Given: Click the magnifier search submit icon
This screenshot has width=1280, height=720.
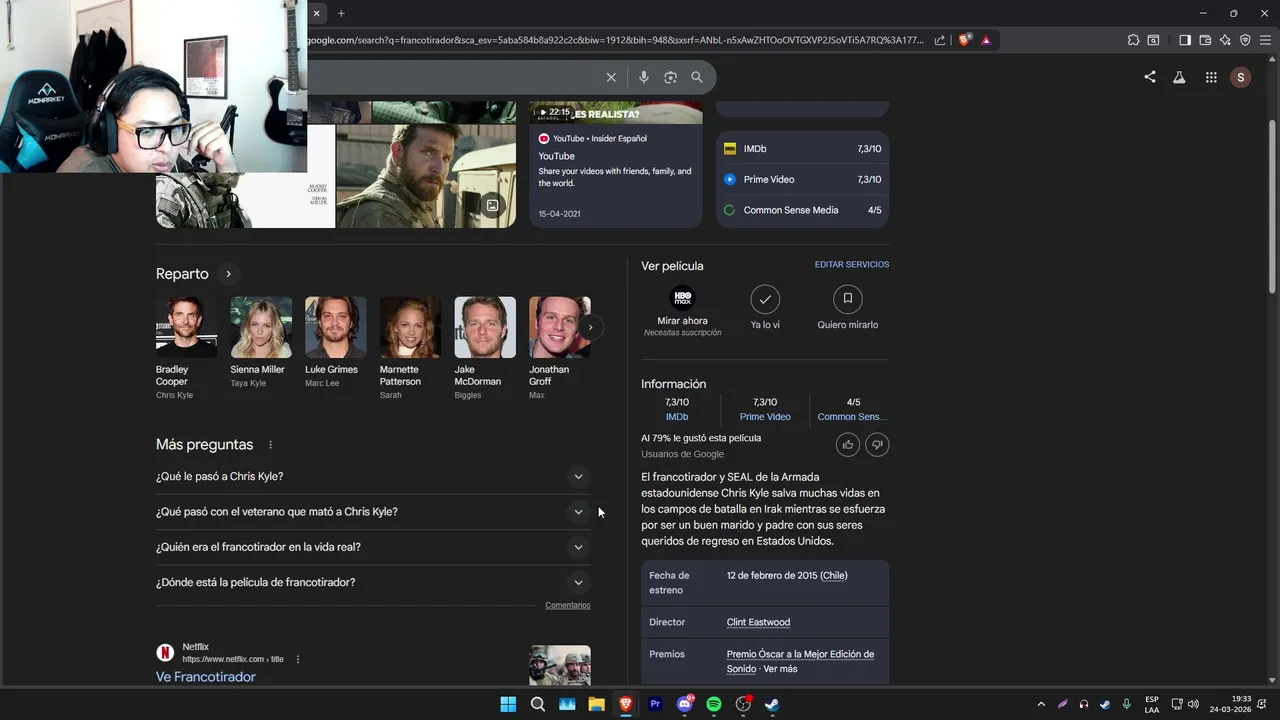Looking at the screenshot, I should [x=697, y=77].
